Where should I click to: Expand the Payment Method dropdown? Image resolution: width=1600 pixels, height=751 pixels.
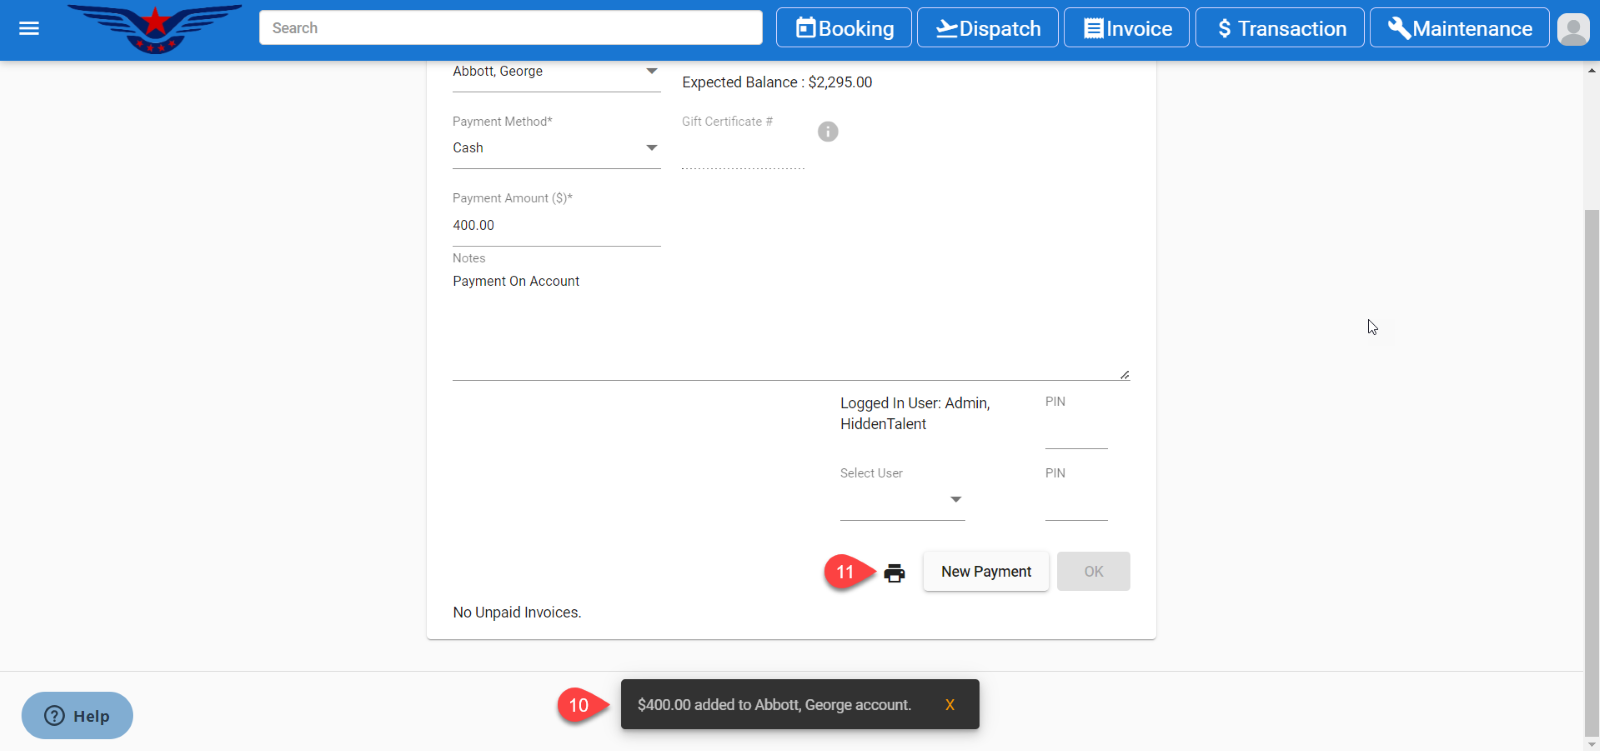click(651, 148)
